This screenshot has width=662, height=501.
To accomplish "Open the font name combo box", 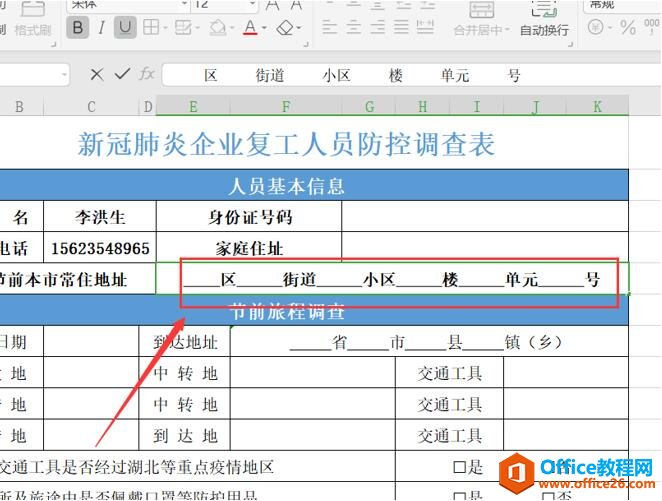I will coord(127,5).
